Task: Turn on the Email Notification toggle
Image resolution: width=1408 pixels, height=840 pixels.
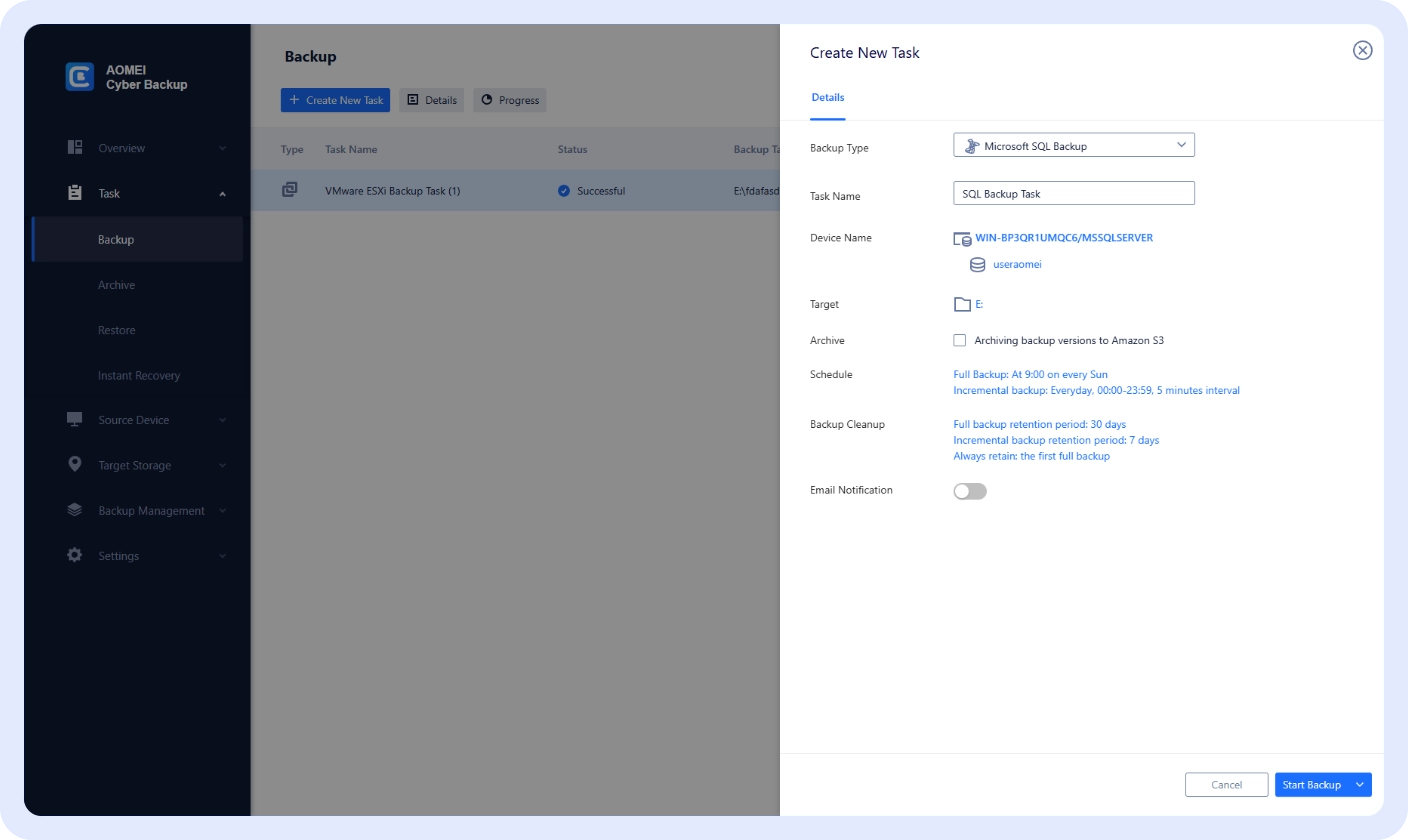Action: point(970,491)
